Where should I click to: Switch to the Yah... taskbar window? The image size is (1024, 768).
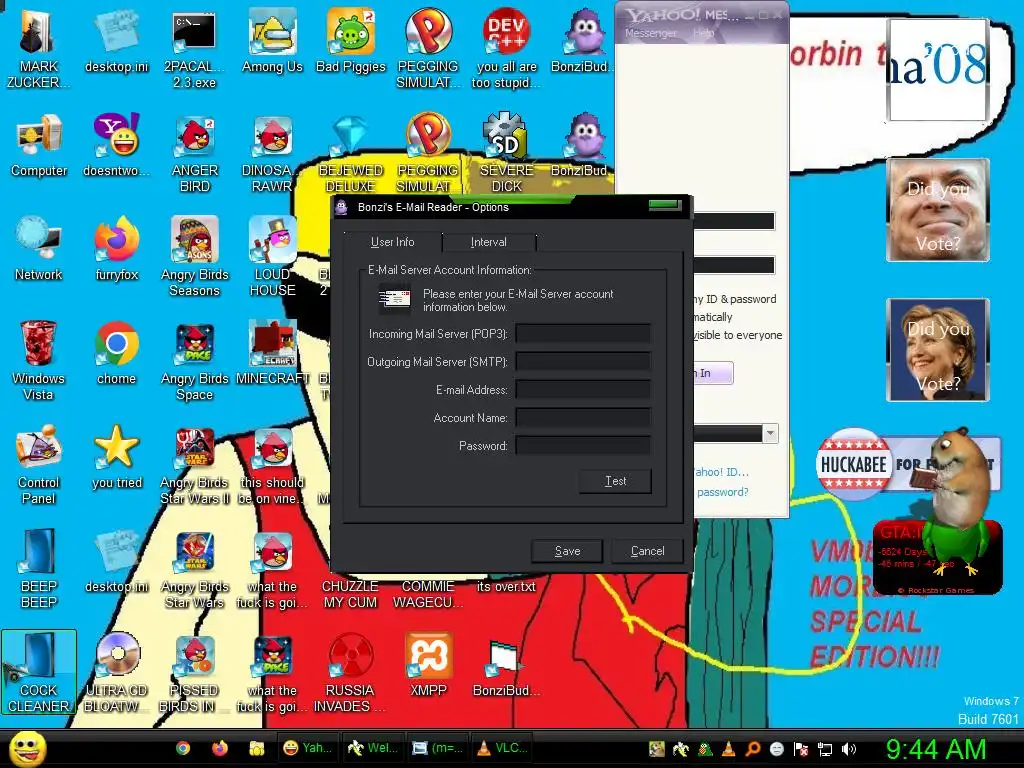(x=308, y=748)
